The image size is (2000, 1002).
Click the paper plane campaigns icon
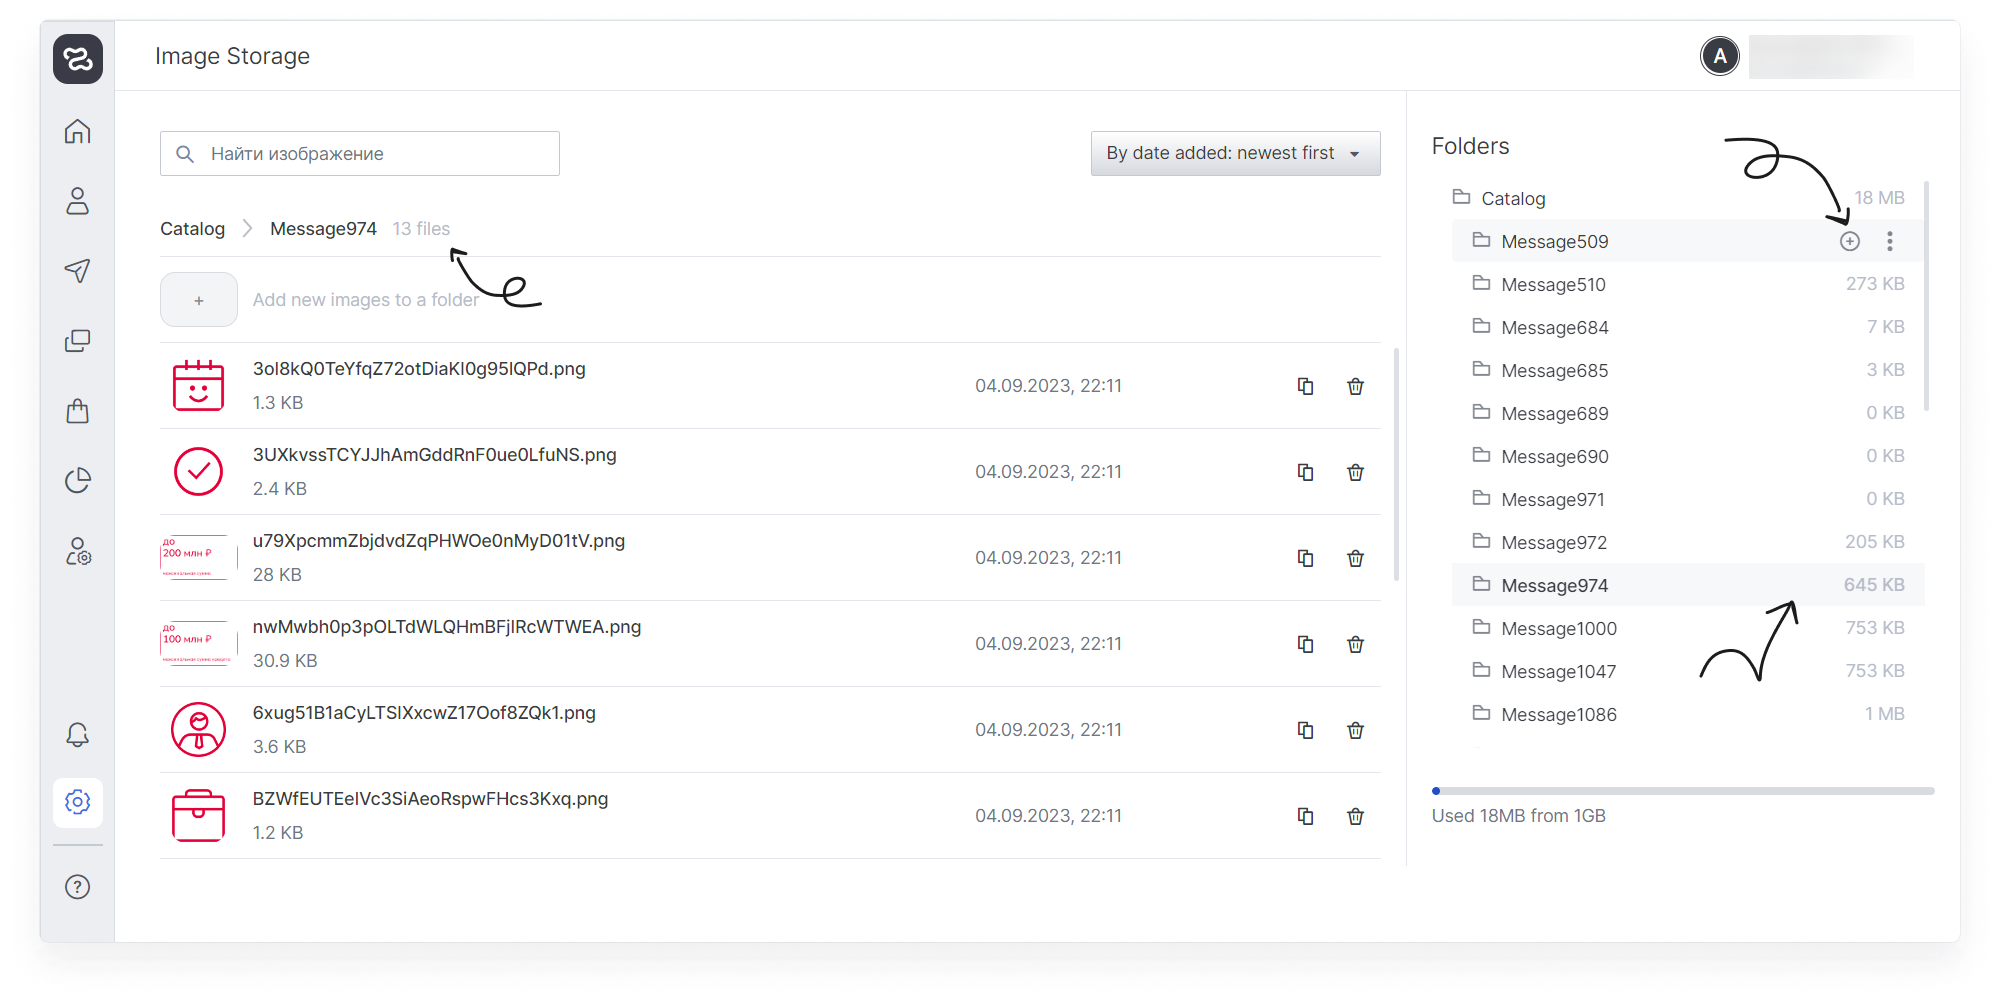pyautogui.click(x=78, y=271)
